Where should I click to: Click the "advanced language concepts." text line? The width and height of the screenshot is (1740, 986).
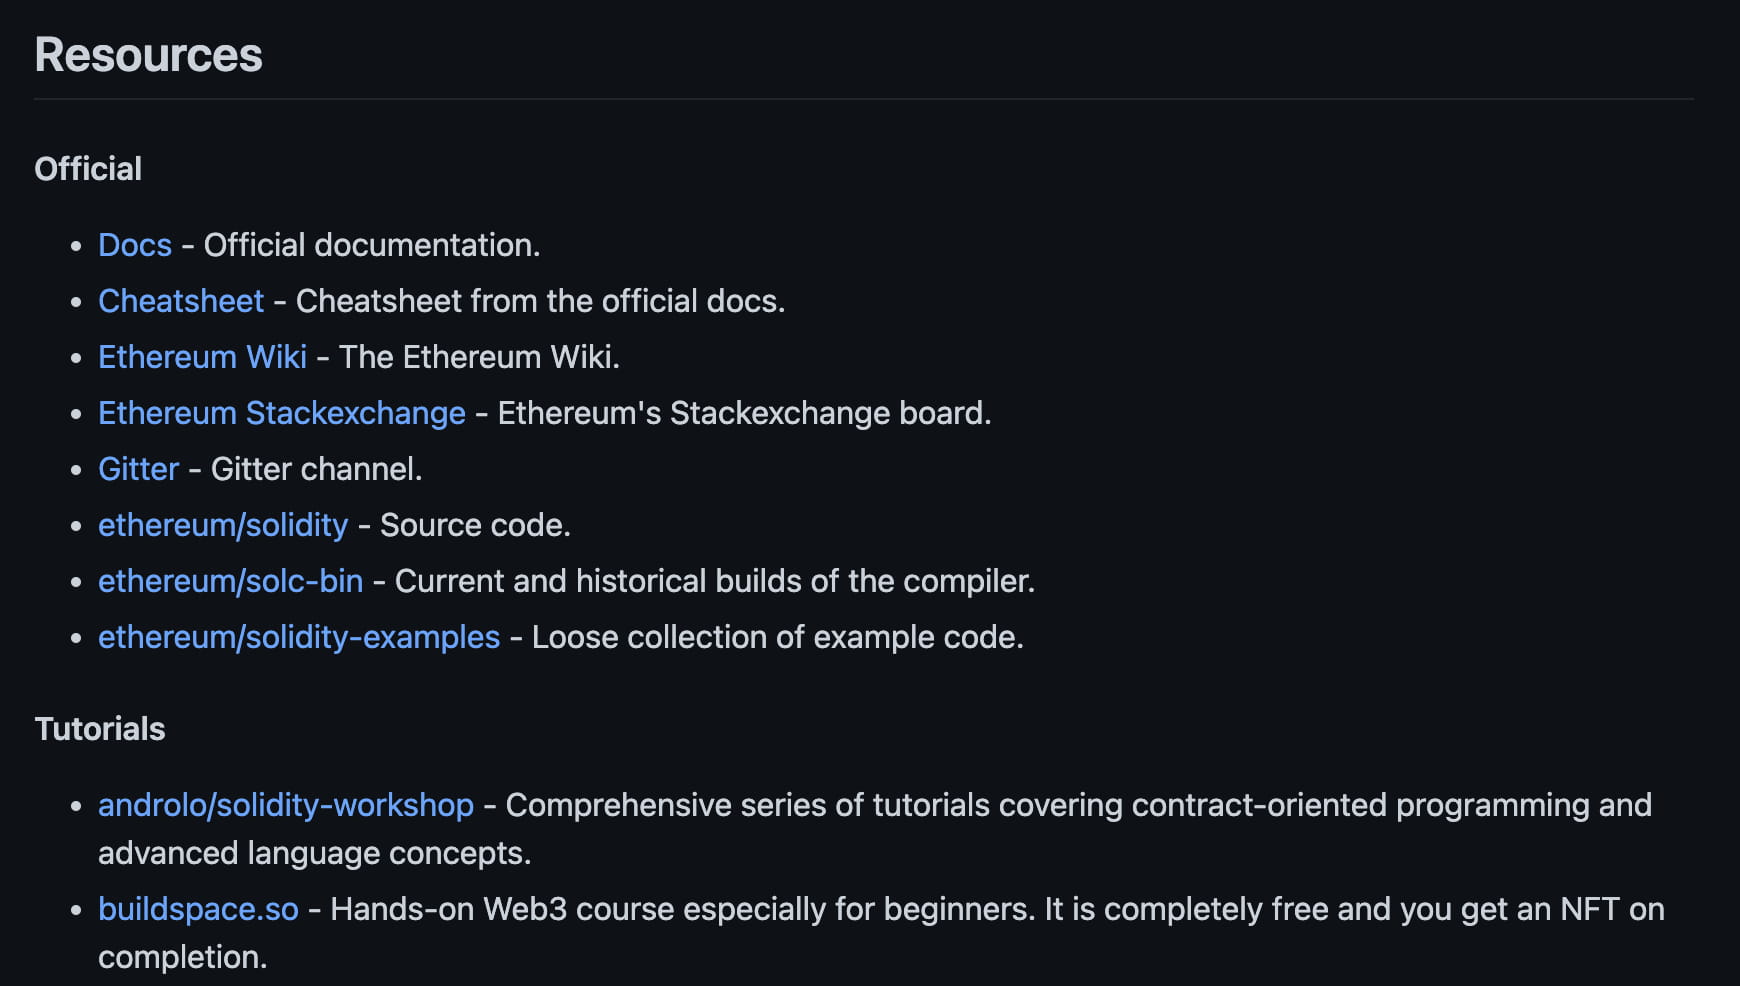314,853
